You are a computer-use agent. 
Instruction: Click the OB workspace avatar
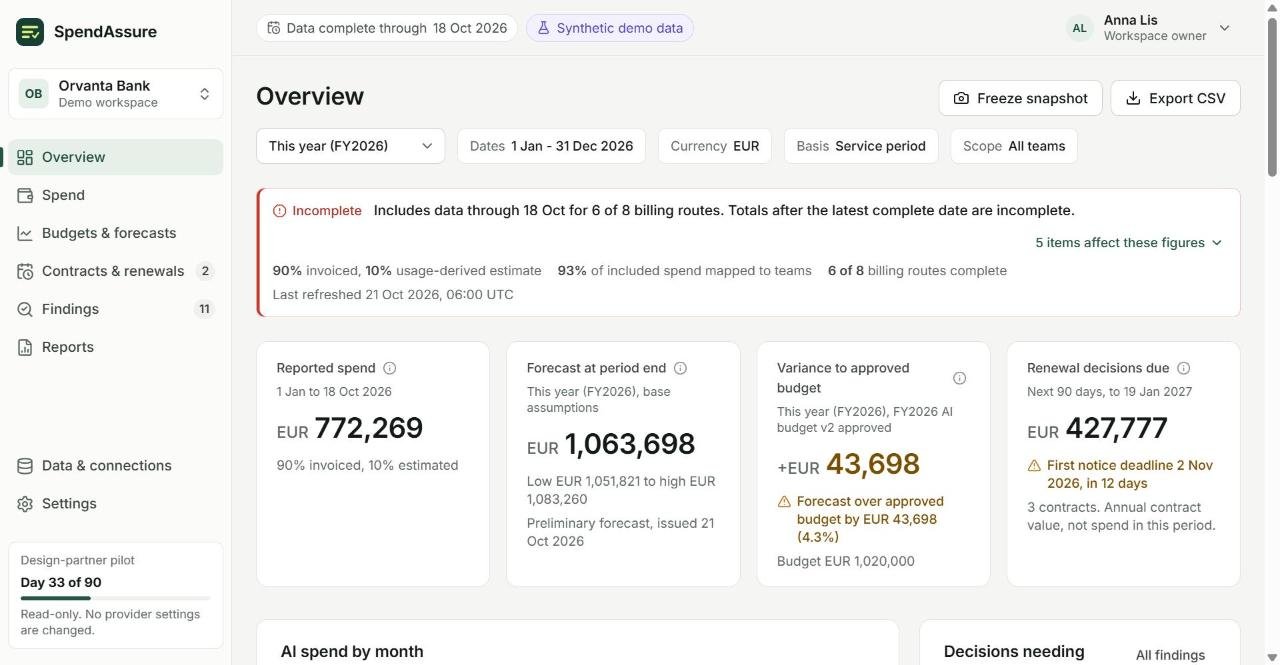pos(33,94)
